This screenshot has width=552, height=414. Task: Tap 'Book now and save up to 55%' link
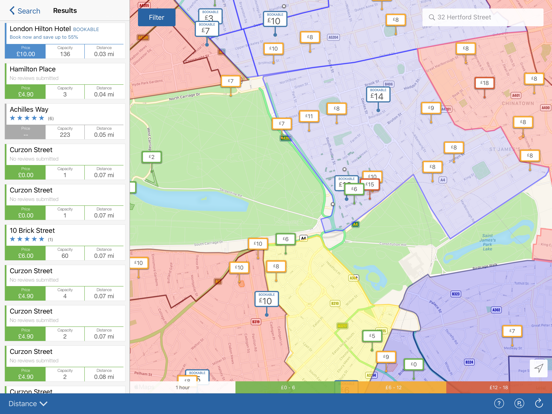click(44, 37)
